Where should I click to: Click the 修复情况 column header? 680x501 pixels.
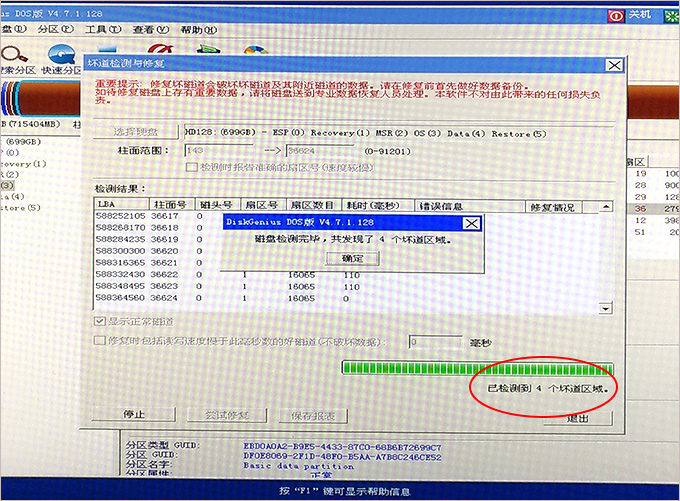554,207
